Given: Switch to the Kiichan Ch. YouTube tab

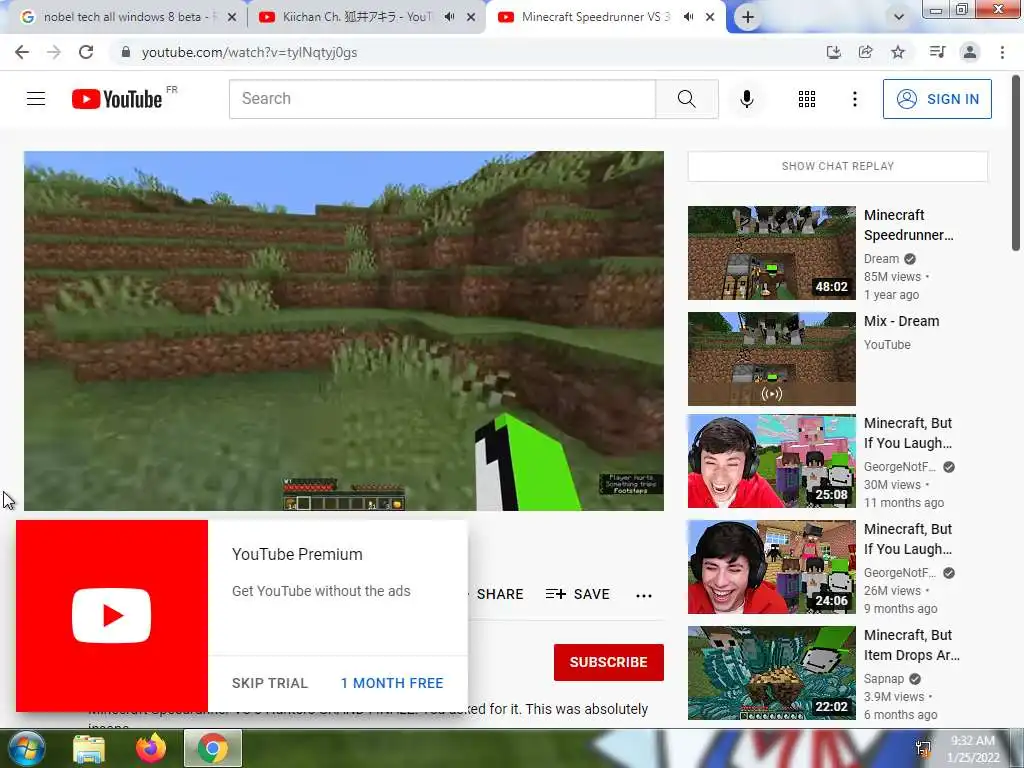Looking at the screenshot, I should point(356,17).
